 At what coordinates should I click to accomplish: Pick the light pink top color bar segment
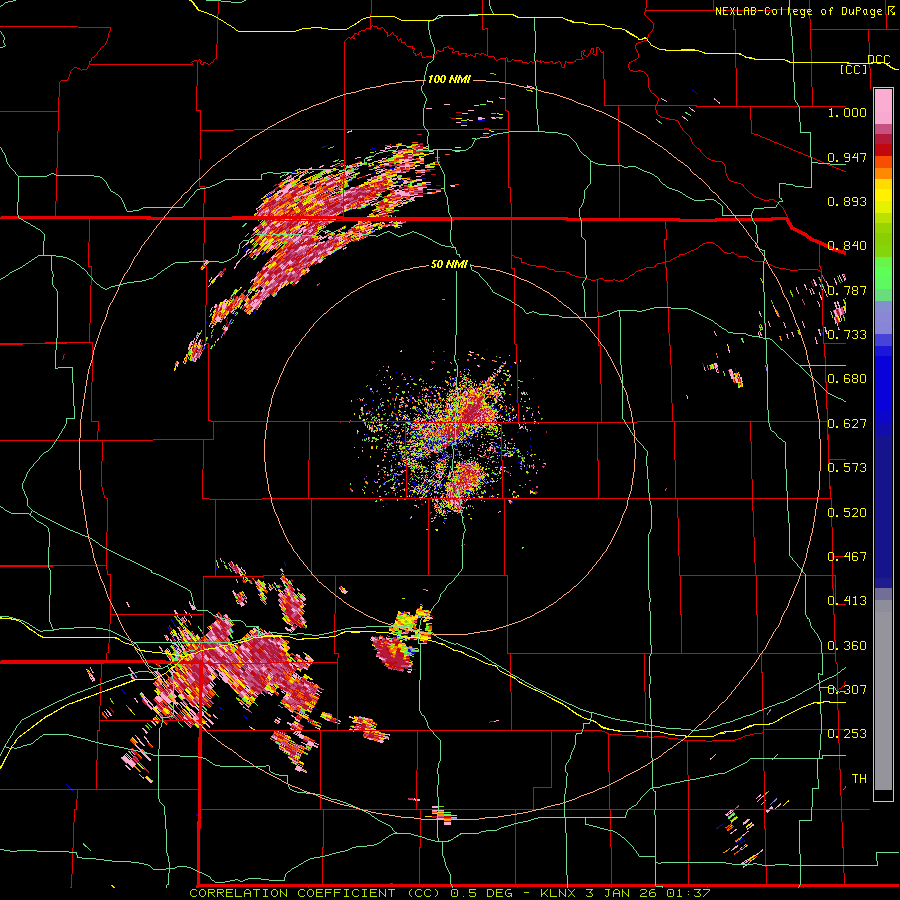click(883, 106)
